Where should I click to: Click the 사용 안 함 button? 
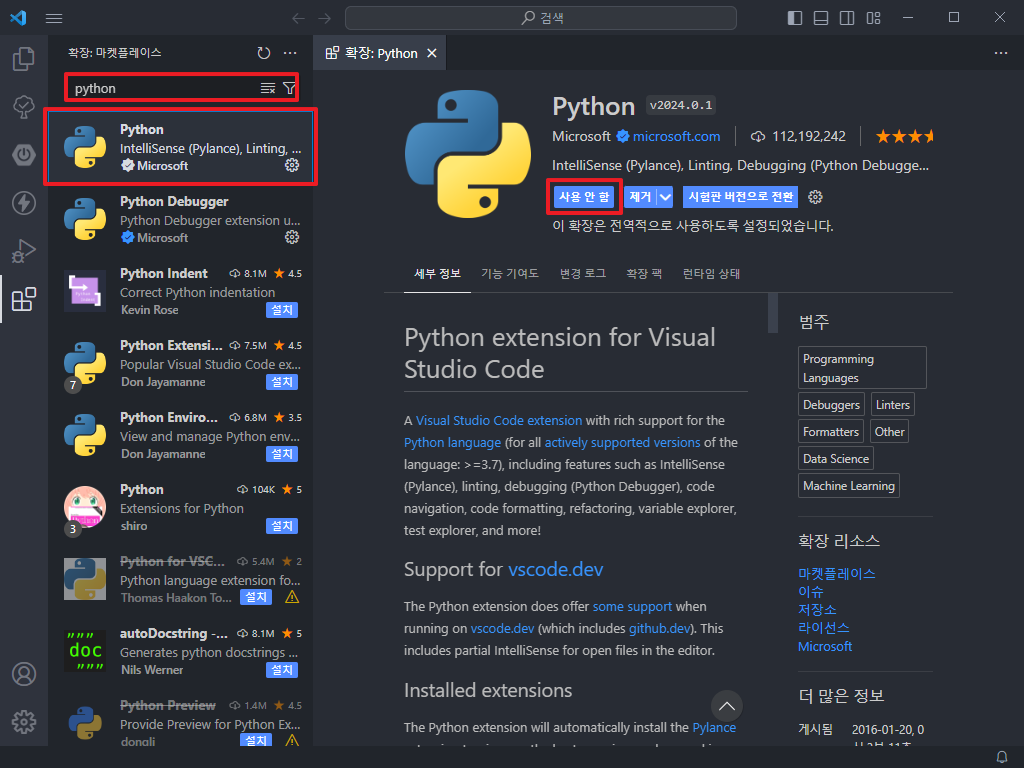pos(584,197)
